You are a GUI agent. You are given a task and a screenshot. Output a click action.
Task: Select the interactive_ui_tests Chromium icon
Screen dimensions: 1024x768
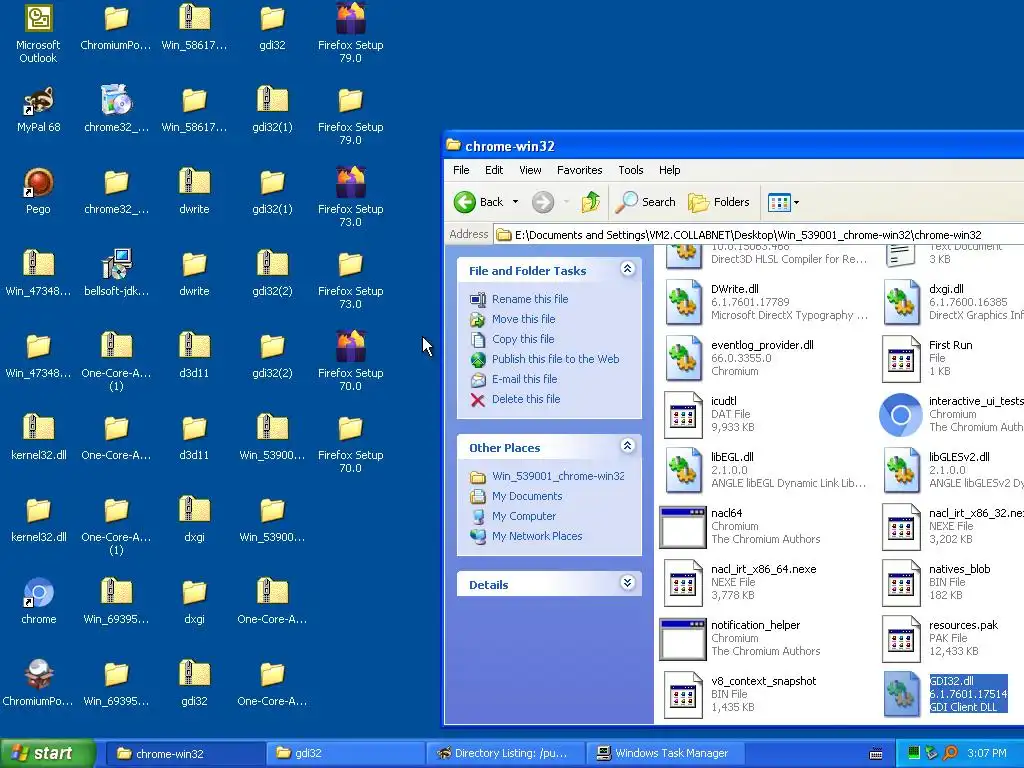901,415
